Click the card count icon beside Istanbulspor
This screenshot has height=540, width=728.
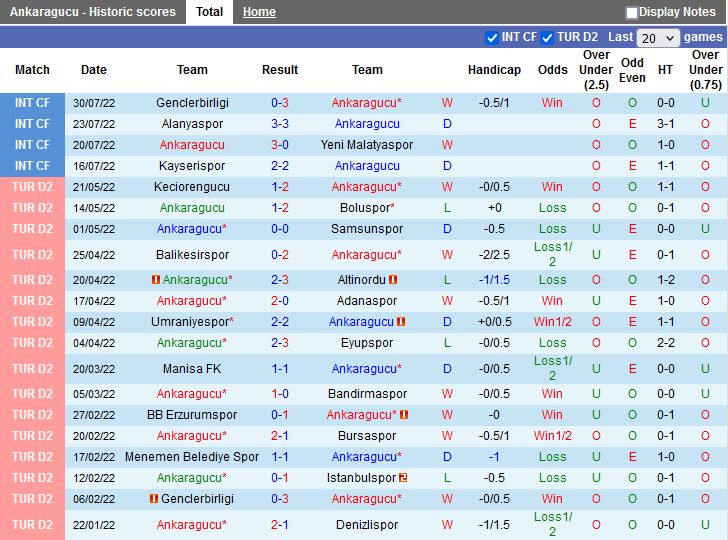point(403,478)
